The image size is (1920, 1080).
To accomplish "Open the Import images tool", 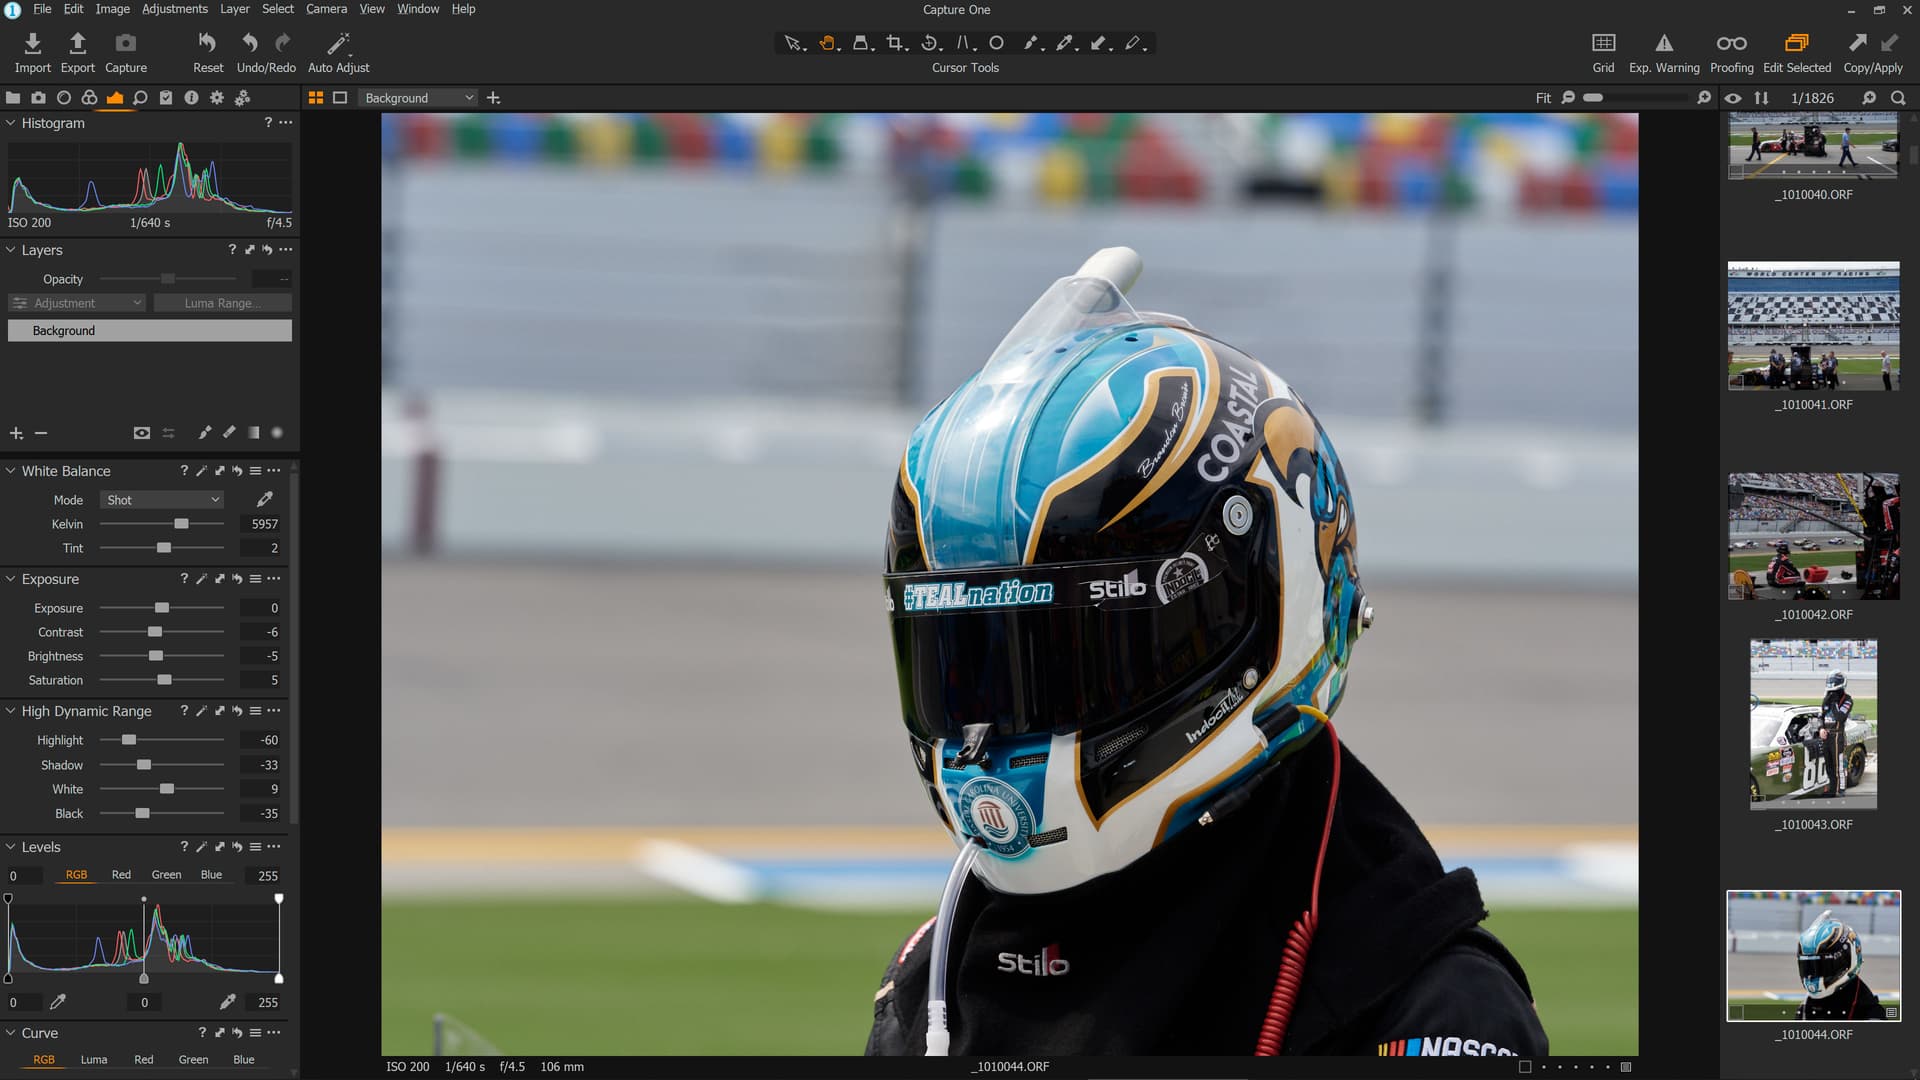I will click(32, 43).
